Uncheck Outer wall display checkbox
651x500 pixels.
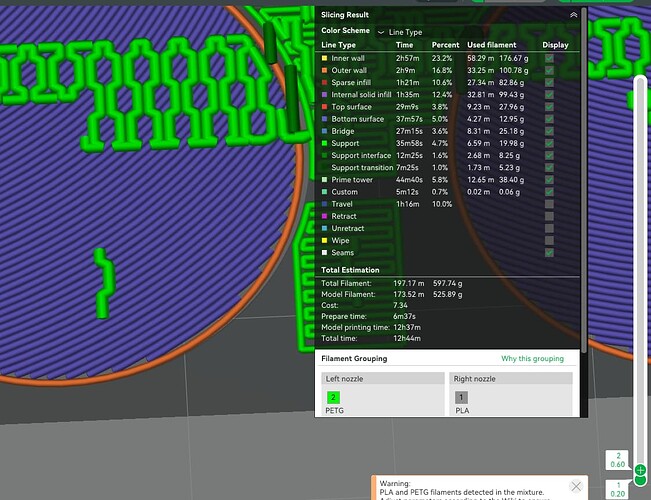pyautogui.click(x=549, y=71)
